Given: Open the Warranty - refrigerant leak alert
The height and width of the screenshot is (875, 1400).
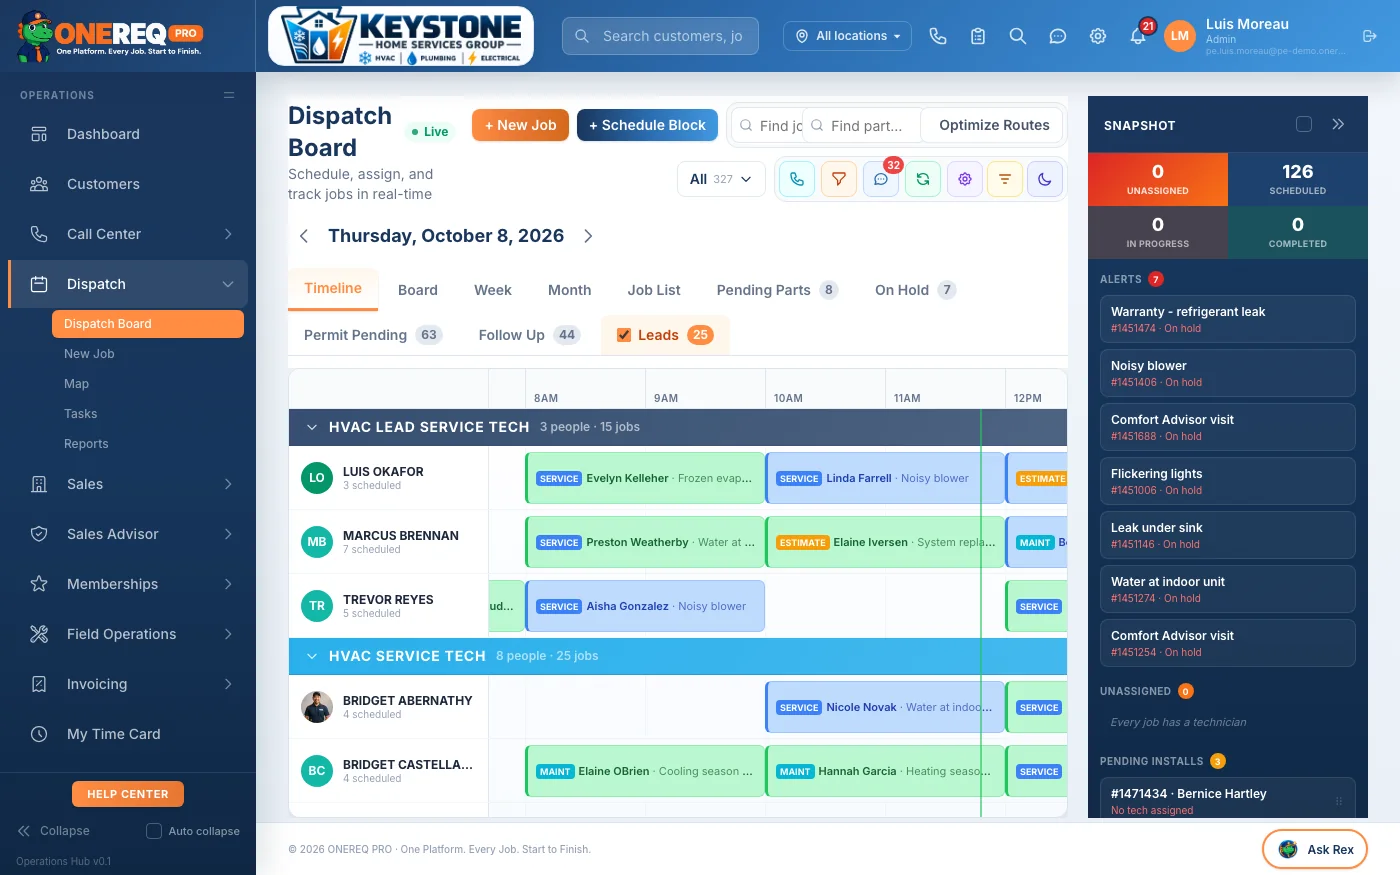Looking at the screenshot, I should click(1227, 319).
